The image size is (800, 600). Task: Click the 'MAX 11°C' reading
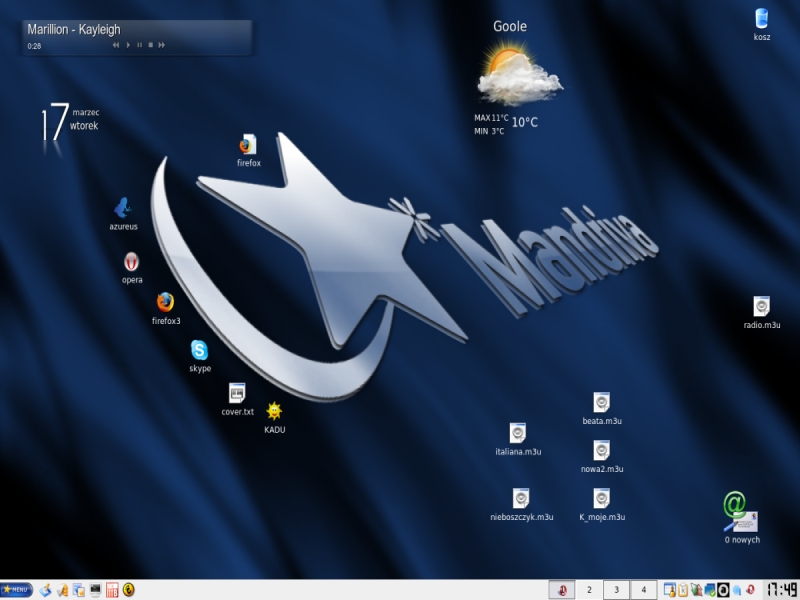pyautogui.click(x=491, y=118)
